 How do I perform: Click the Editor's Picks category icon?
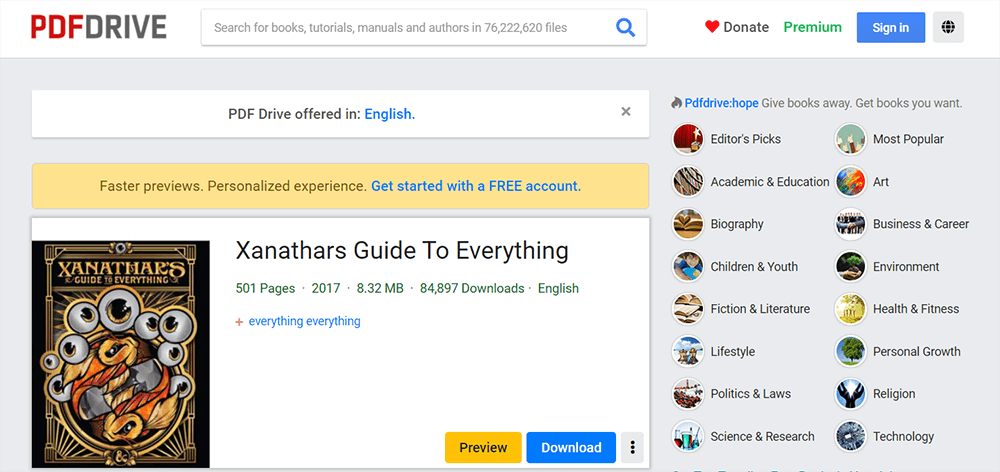point(688,139)
